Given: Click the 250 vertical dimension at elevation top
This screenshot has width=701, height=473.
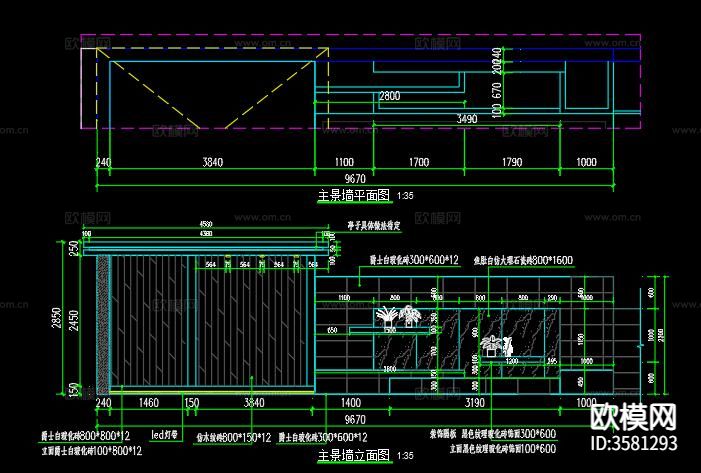Looking at the screenshot, I should pos(74,248).
